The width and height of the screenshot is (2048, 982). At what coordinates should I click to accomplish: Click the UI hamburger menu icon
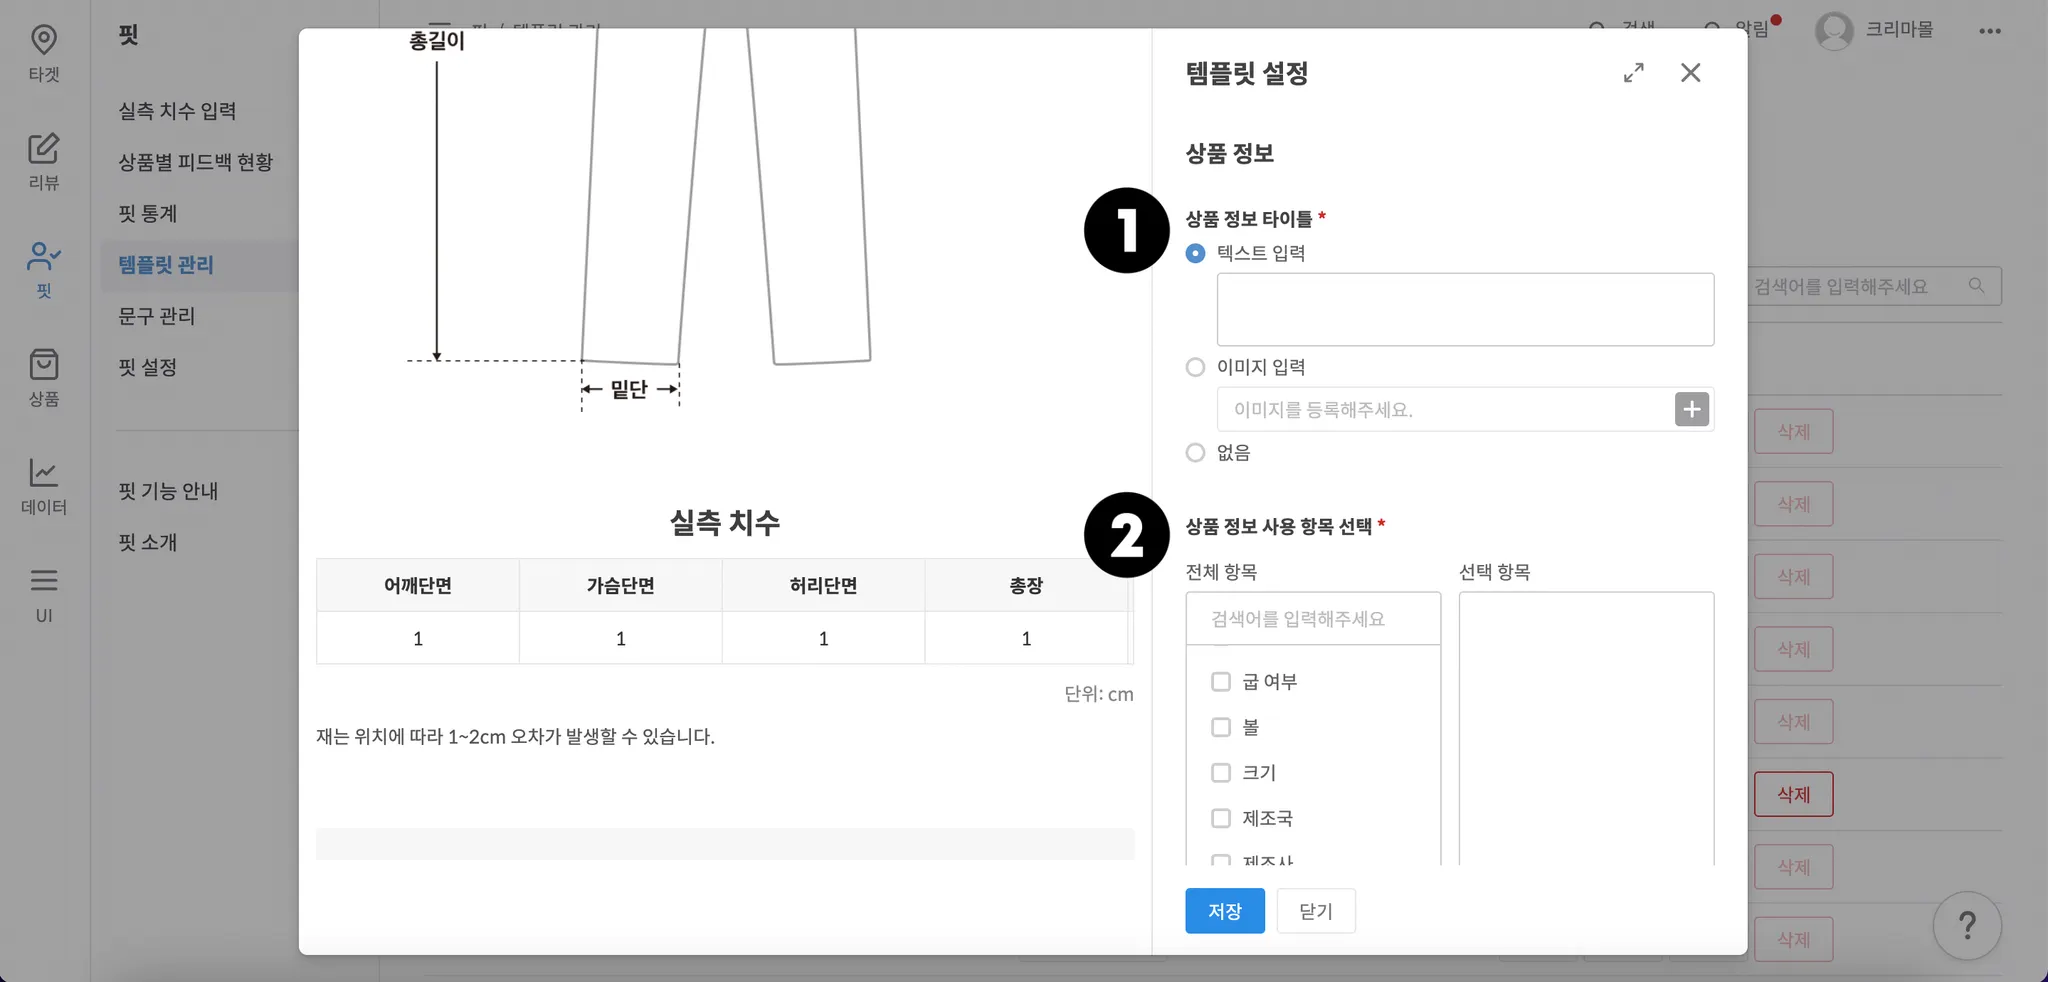tap(43, 581)
